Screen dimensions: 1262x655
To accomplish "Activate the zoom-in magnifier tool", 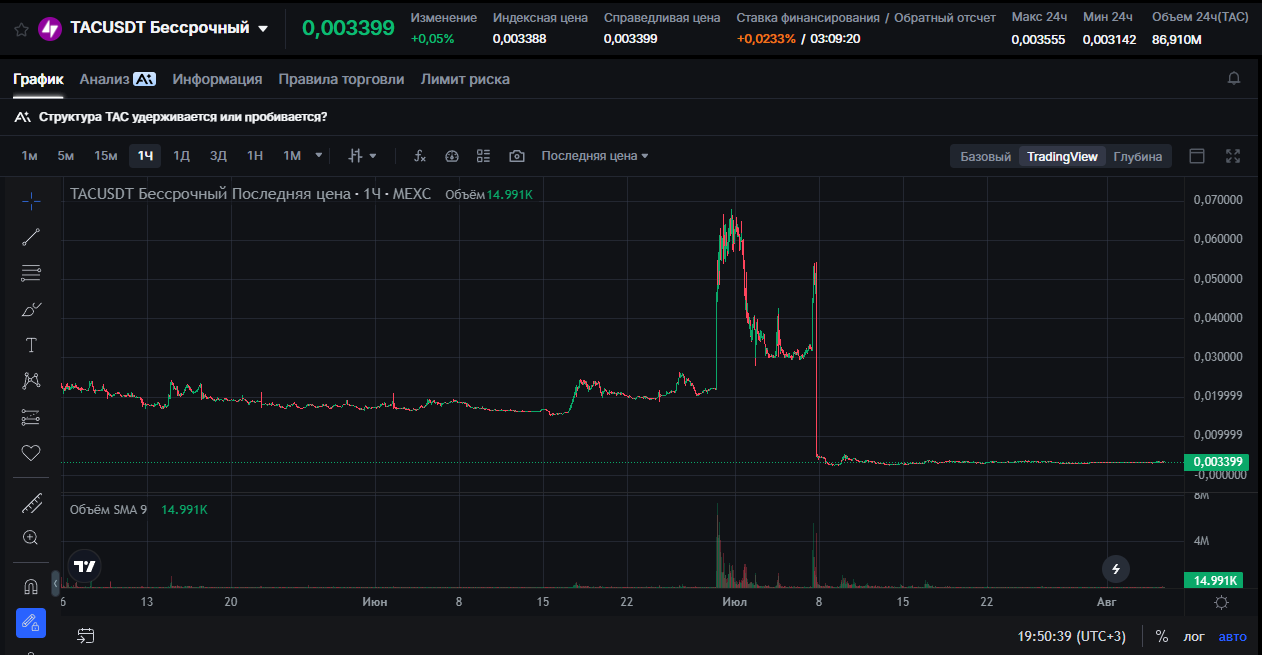I will point(31,538).
